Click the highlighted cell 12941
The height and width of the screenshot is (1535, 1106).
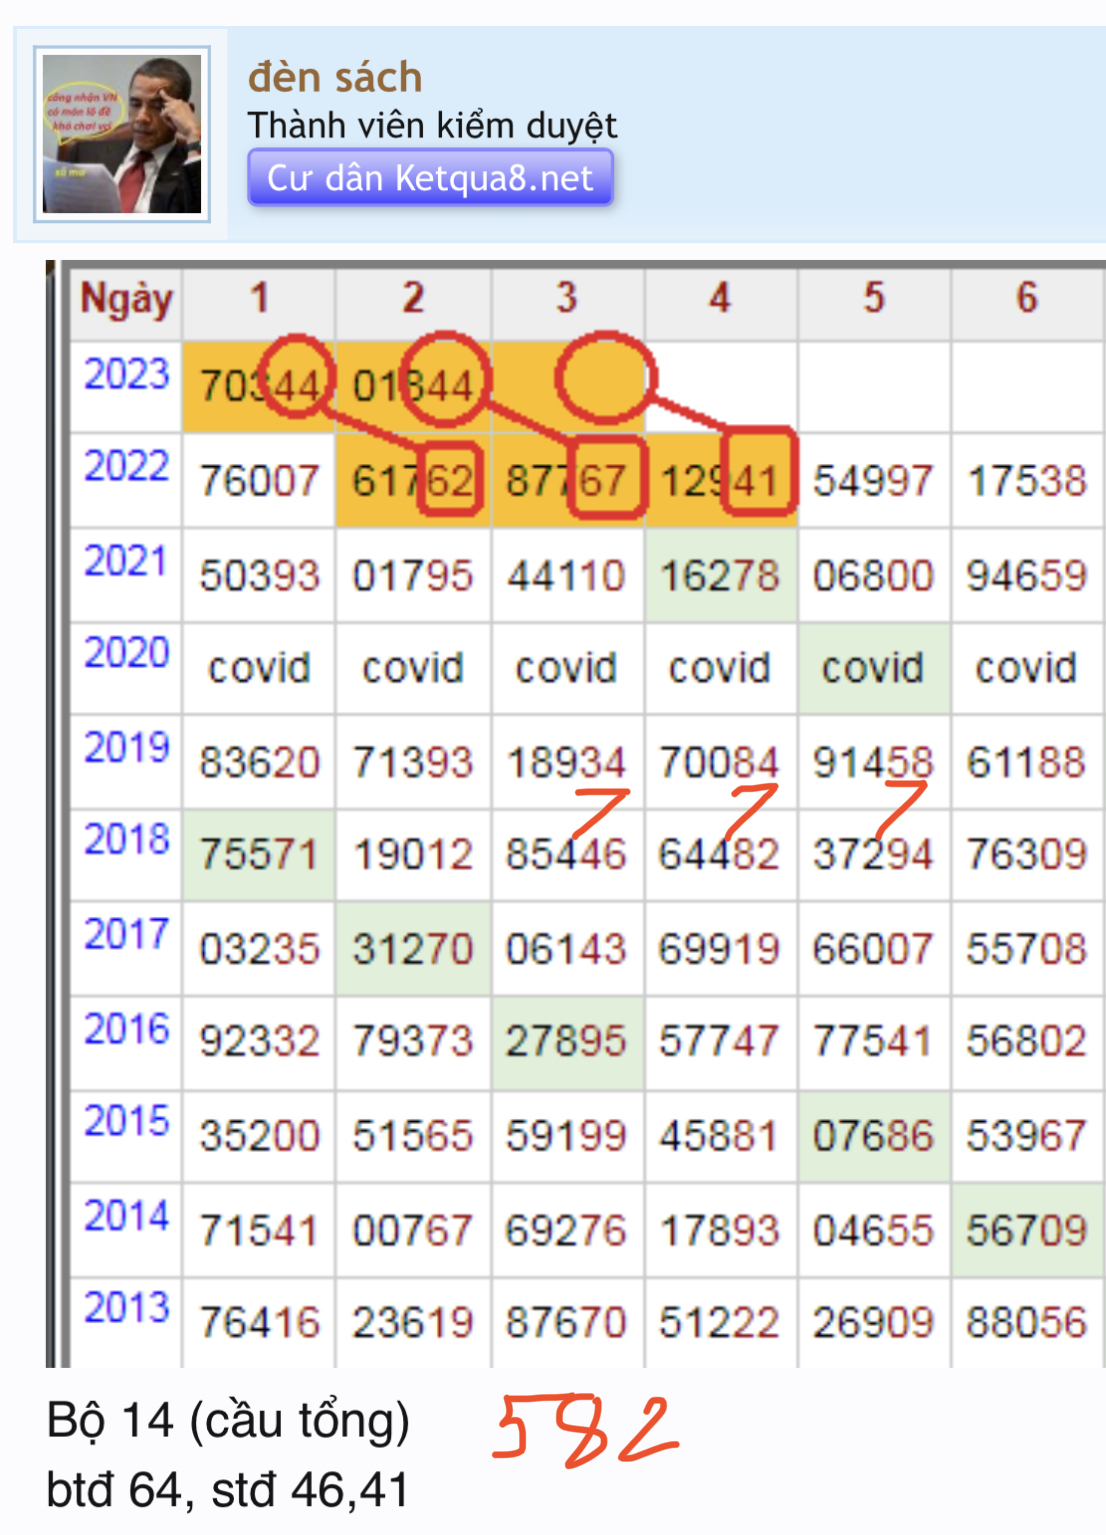pyautogui.click(x=719, y=481)
